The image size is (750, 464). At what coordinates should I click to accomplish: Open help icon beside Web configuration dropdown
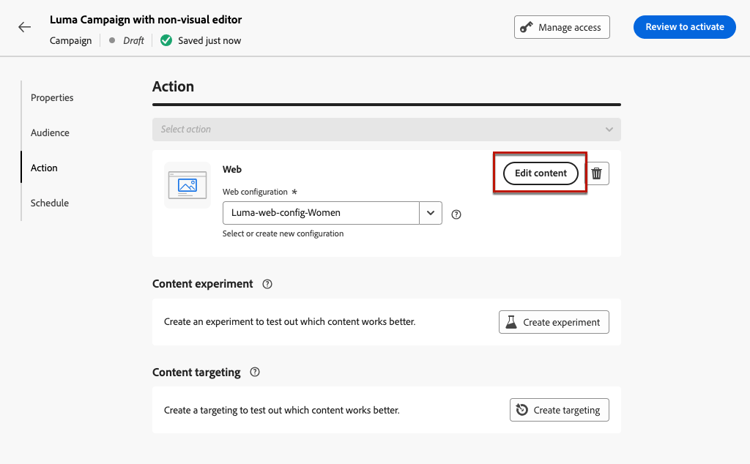click(457, 214)
